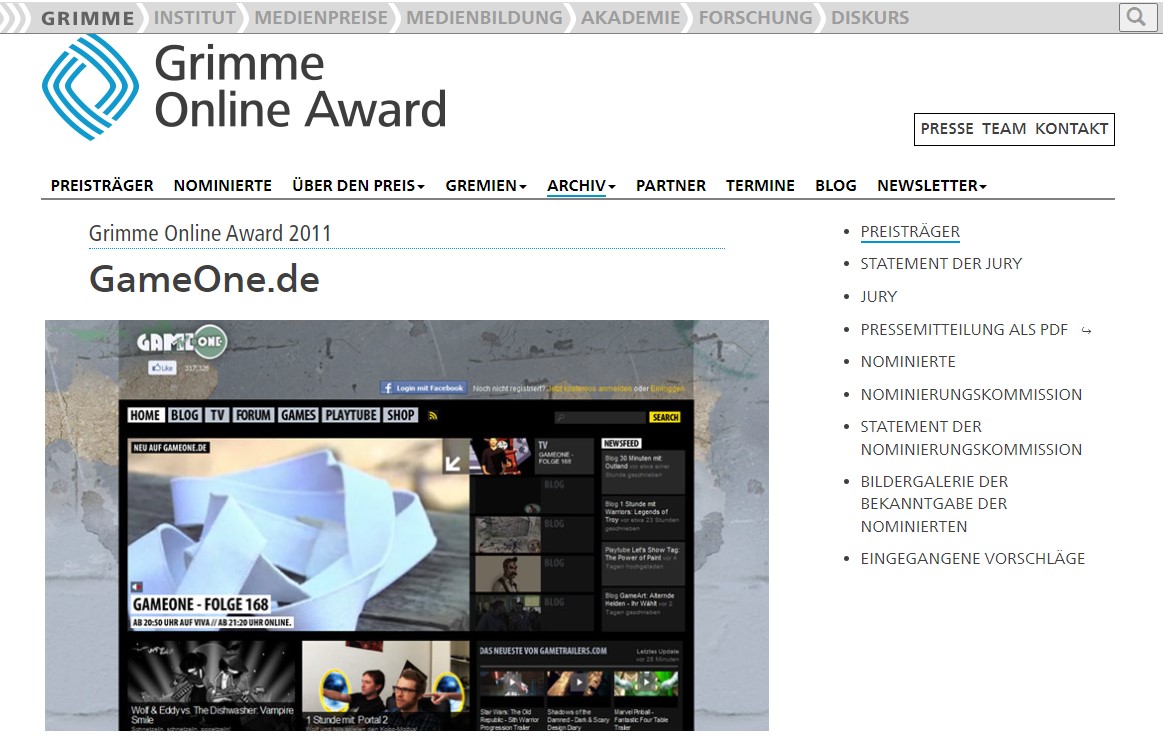Open STATEMENT DER NOMINIERUNGSKOMMISSION sidebar link
Screen dimensions: 1163x743
pos(971,437)
